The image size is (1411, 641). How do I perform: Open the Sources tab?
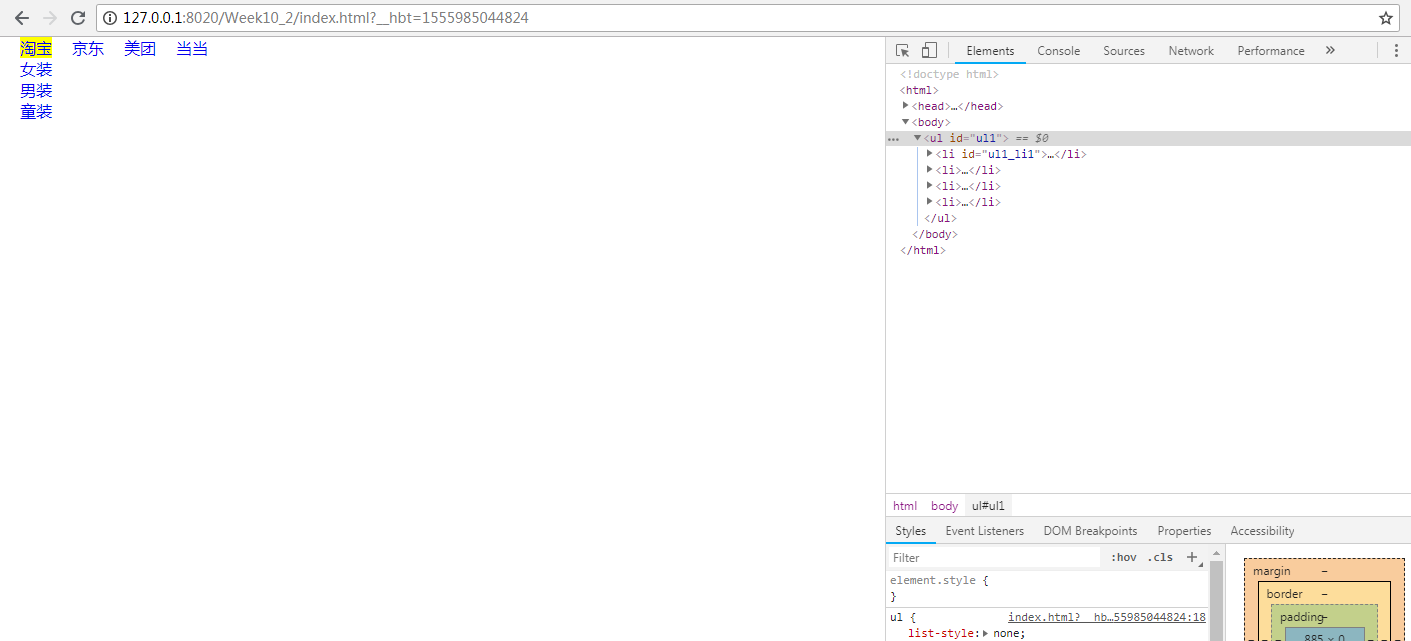(1124, 51)
